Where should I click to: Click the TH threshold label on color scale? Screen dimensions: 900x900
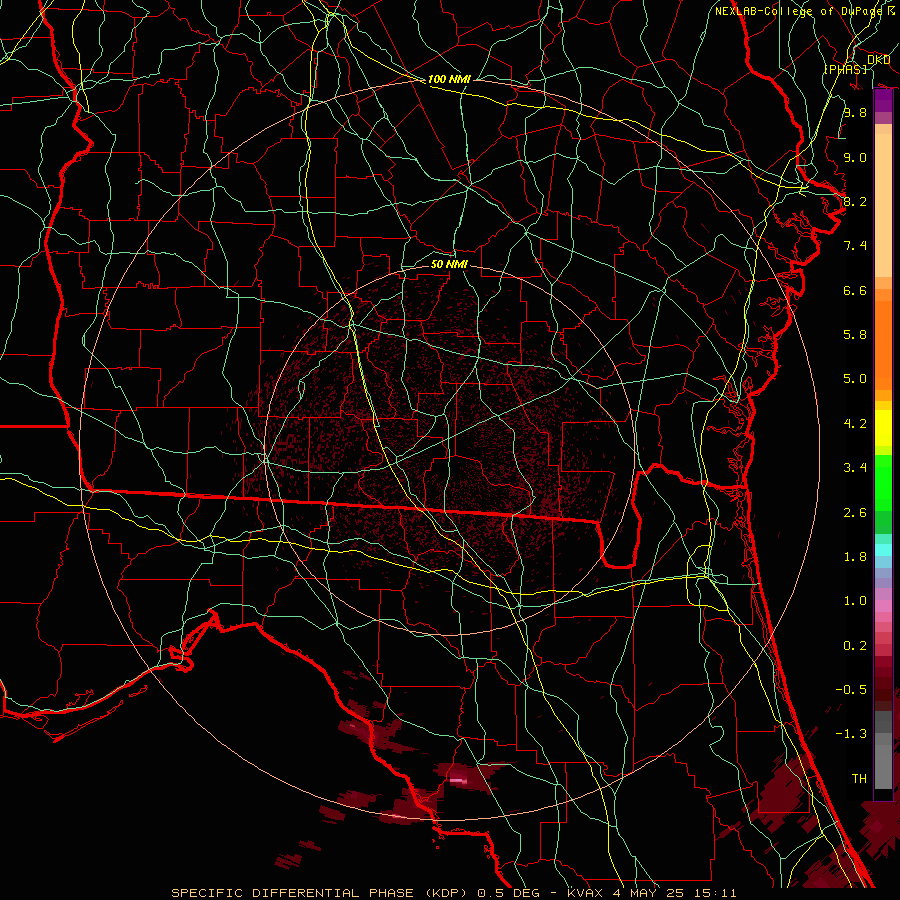click(859, 779)
